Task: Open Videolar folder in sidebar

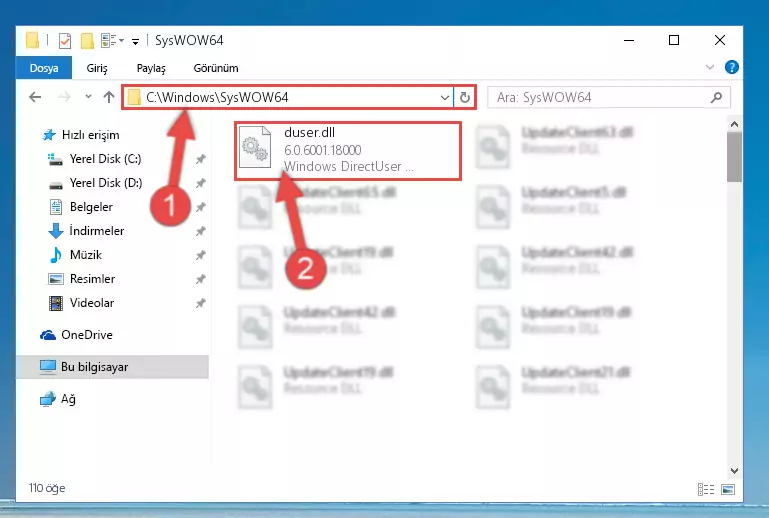Action: pos(92,303)
